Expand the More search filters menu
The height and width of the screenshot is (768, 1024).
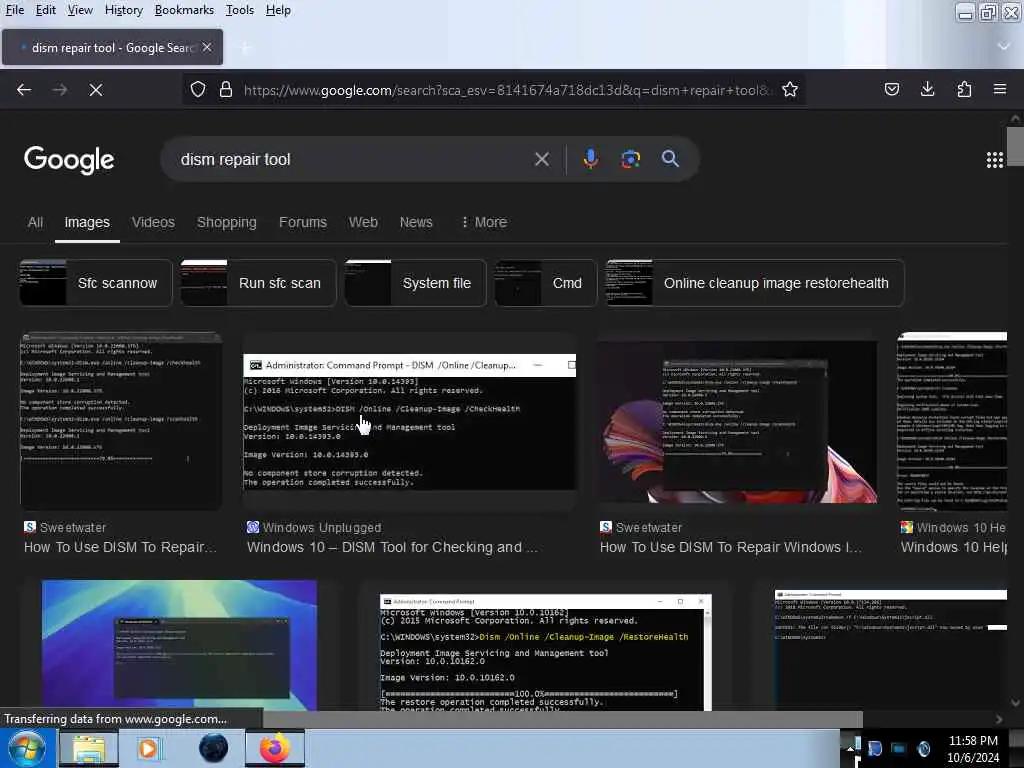click(x=484, y=222)
